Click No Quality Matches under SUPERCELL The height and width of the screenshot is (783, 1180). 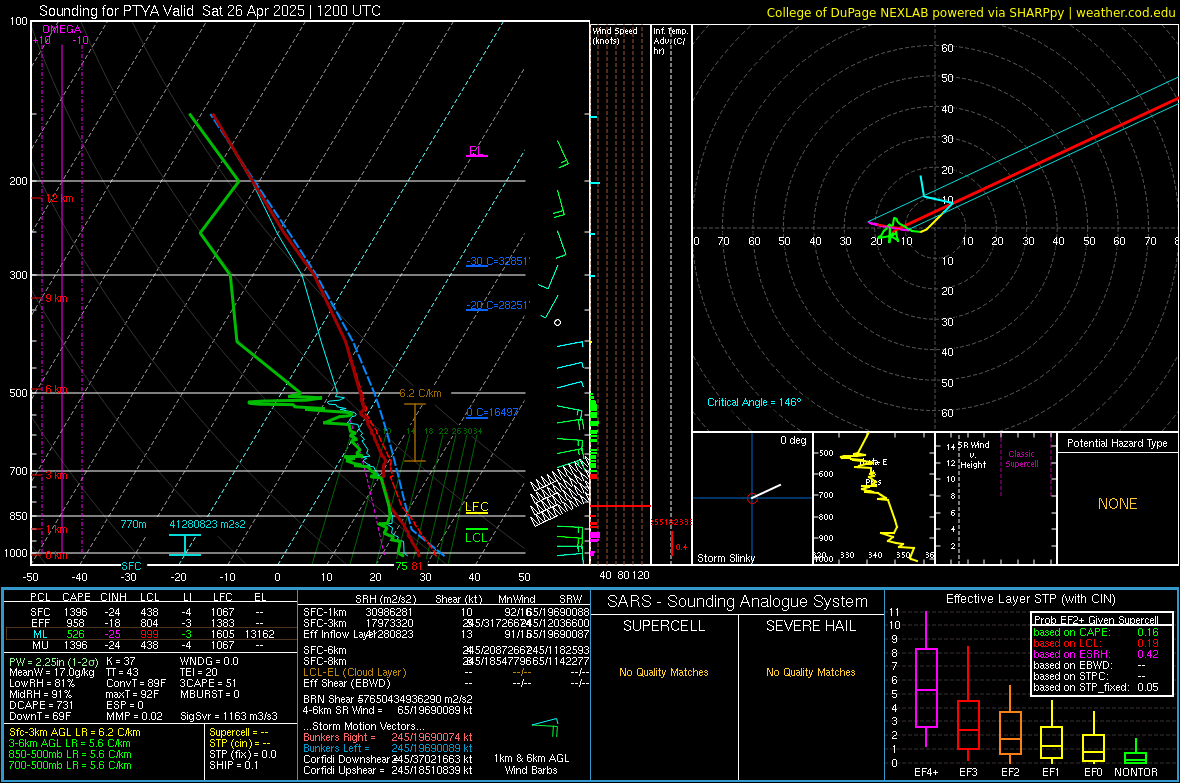pos(664,672)
